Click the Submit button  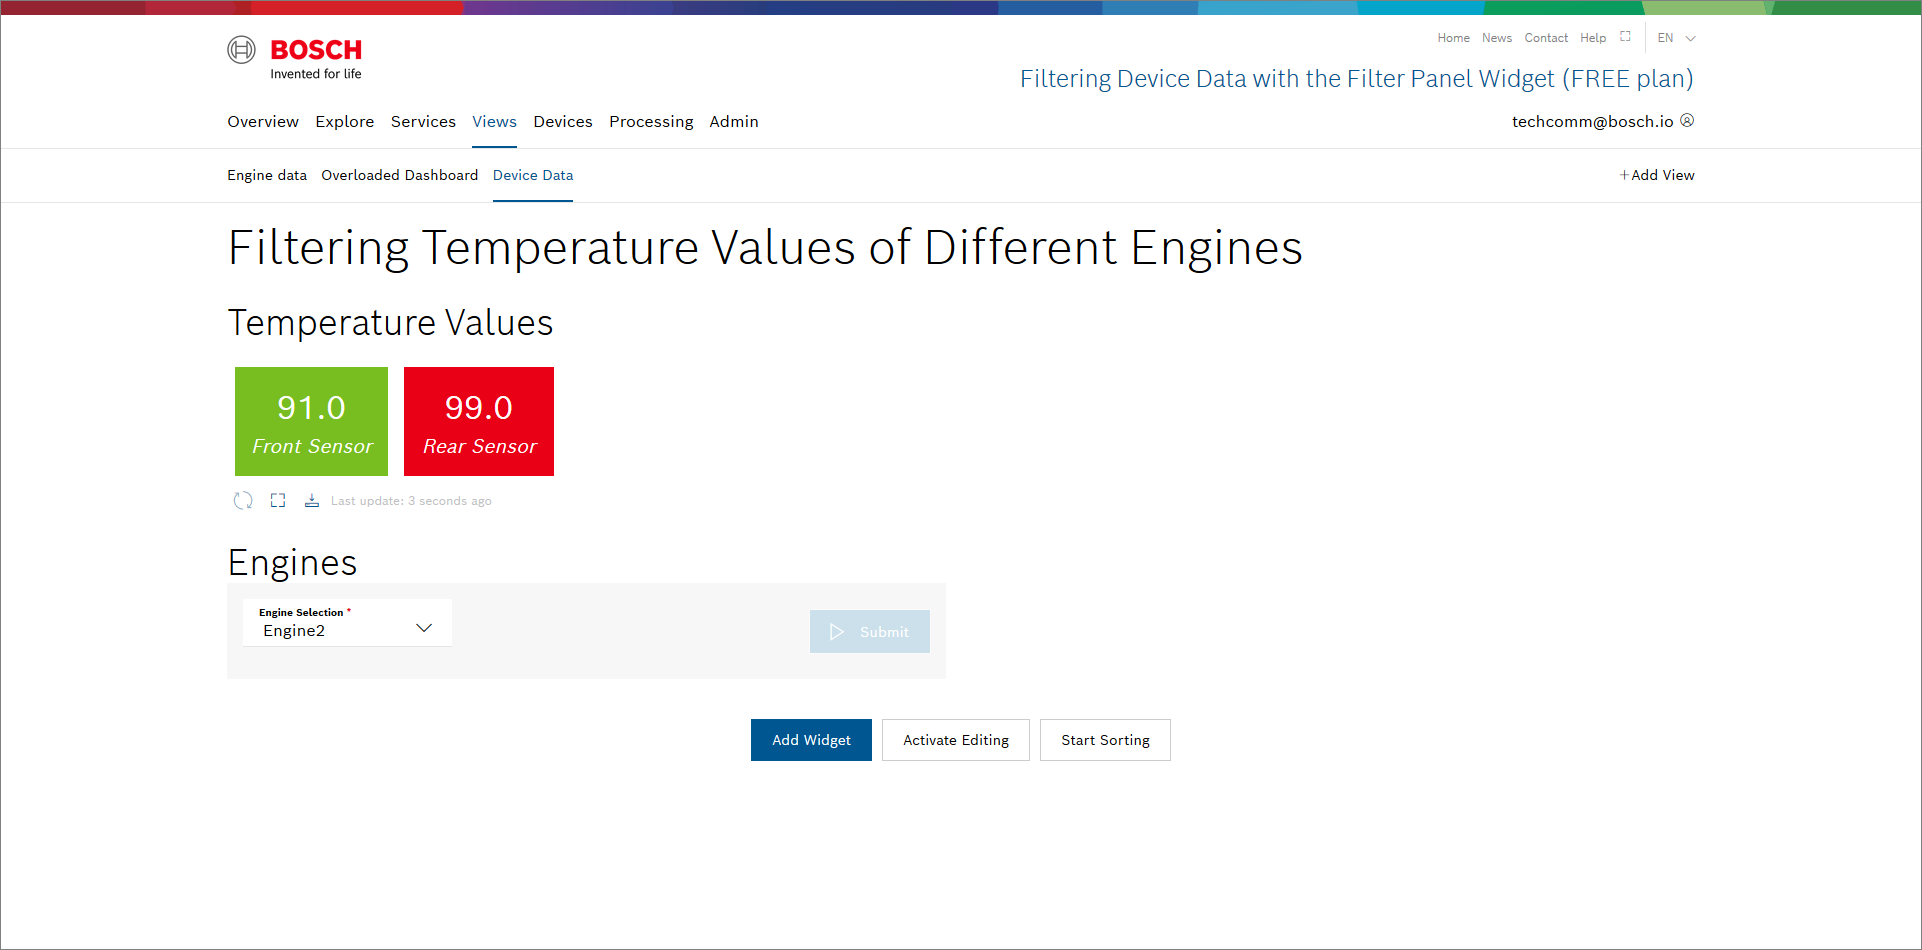869,632
